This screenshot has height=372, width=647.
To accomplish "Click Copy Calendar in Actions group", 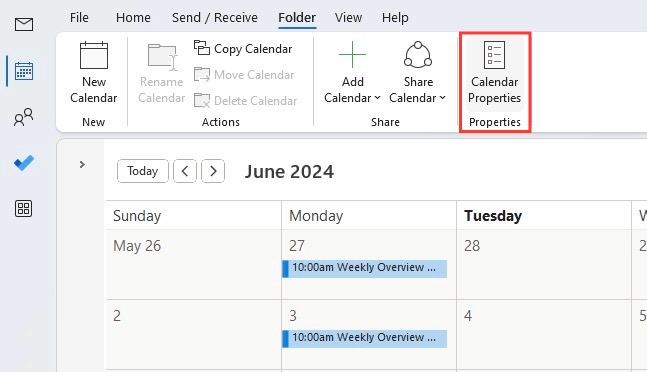I will click(243, 49).
